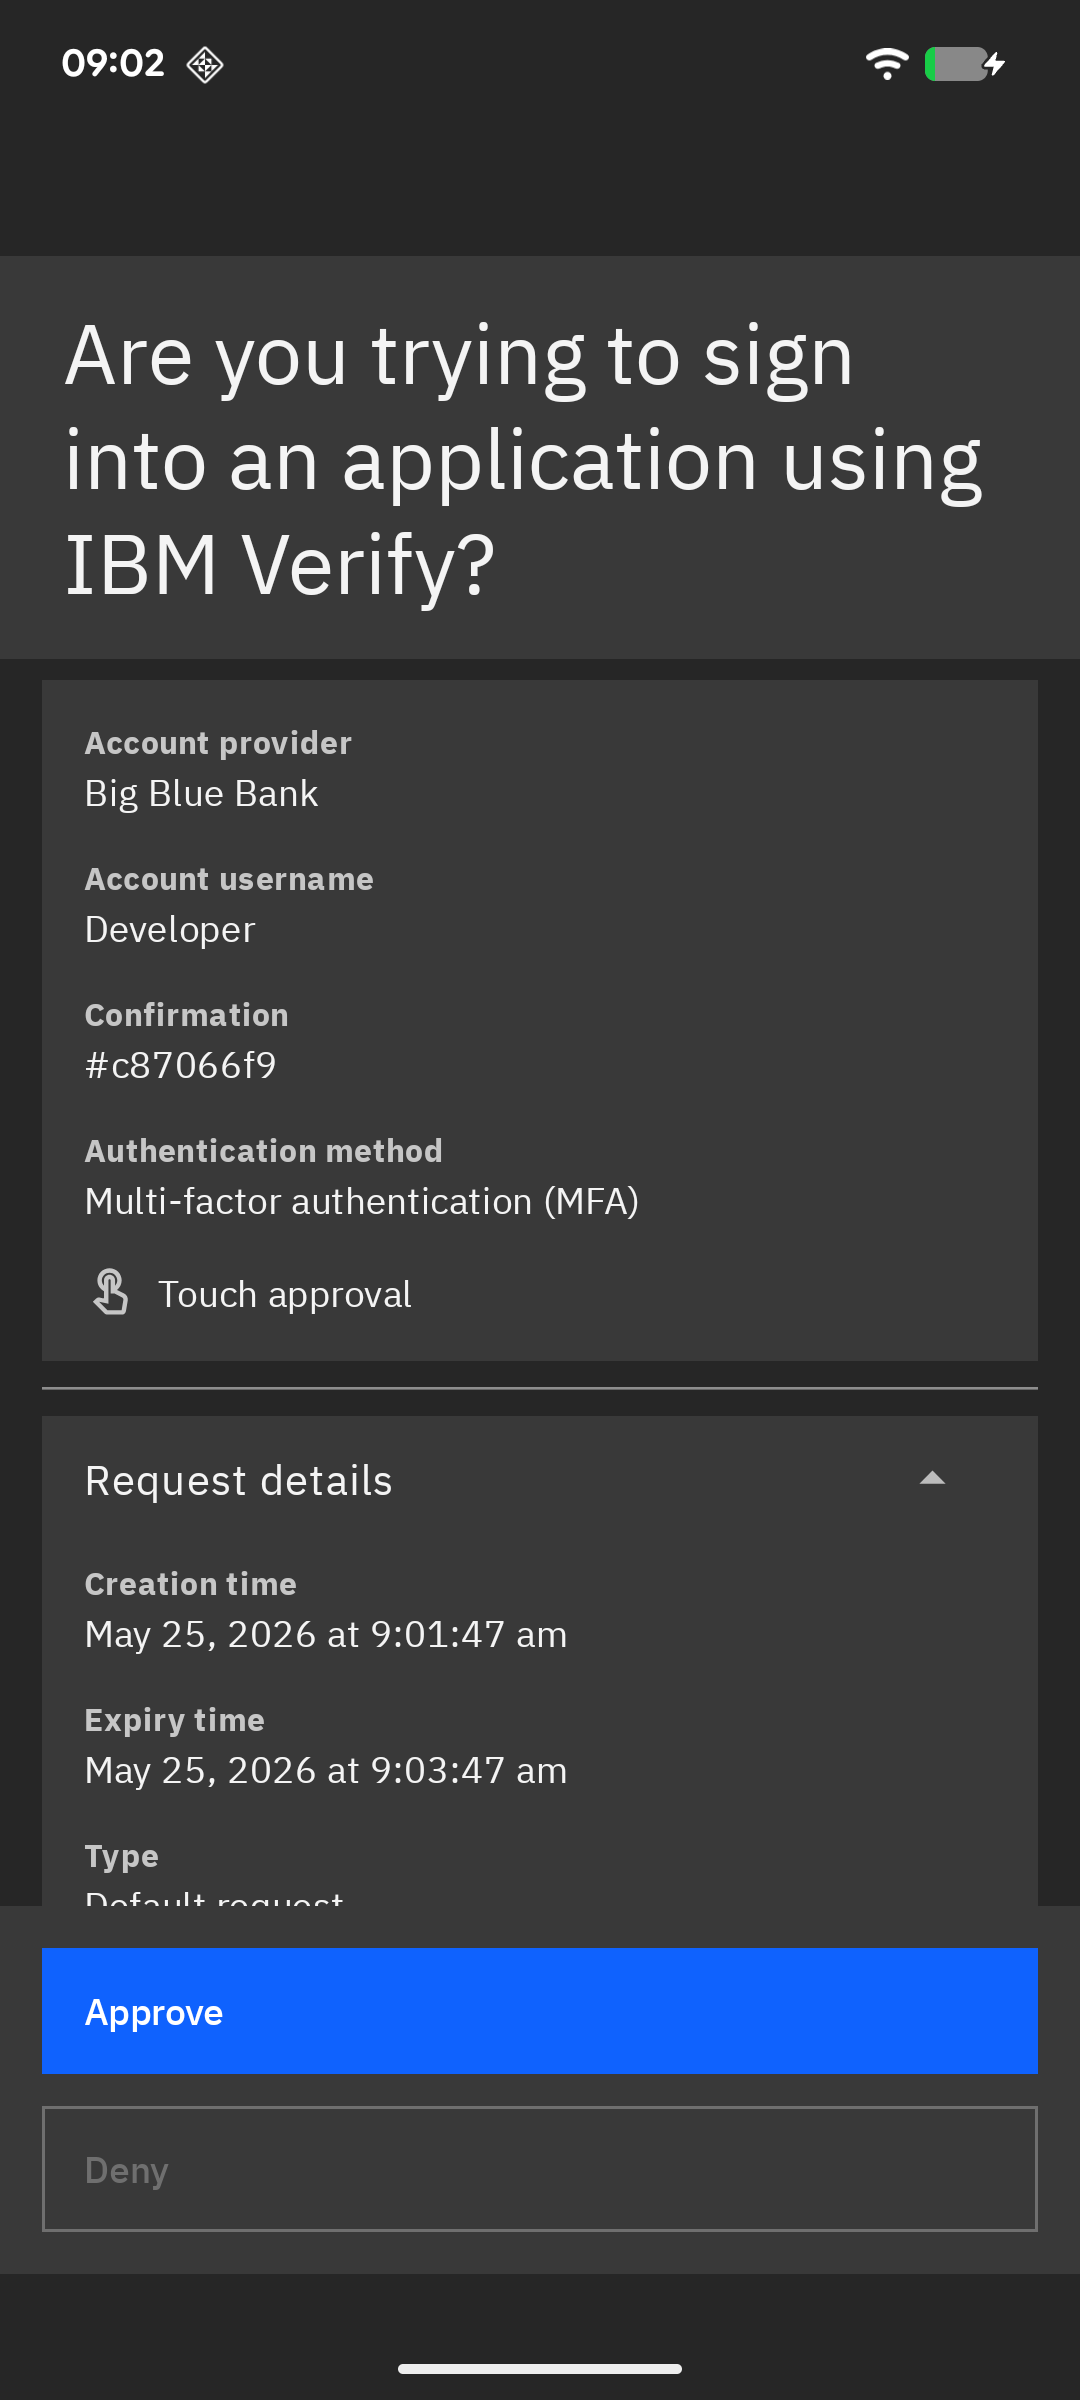1080x2400 pixels.
Task: Select the Big Blue Bank provider value
Action: click(x=201, y=794)
